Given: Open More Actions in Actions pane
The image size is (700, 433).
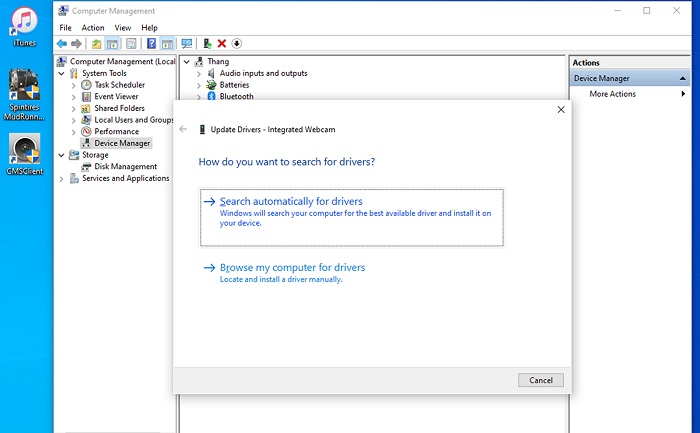Looking at the screenshot, I should coord(612,94).
